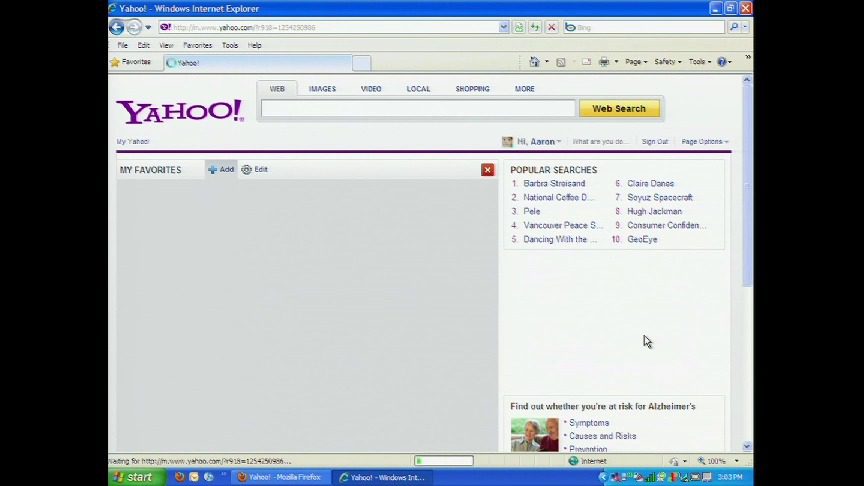This screenshot has height=486, width=864.
Task: Open the Soyuz Spacecraft popular search
Action: (660, 197)
